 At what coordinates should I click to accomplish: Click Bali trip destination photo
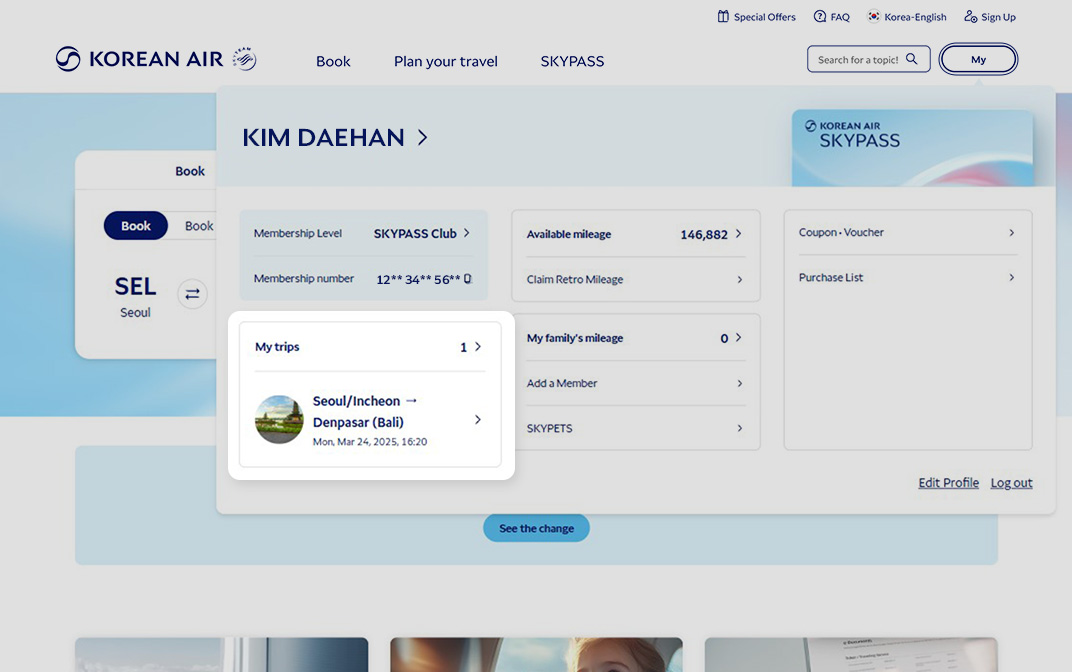pos(279,419)
